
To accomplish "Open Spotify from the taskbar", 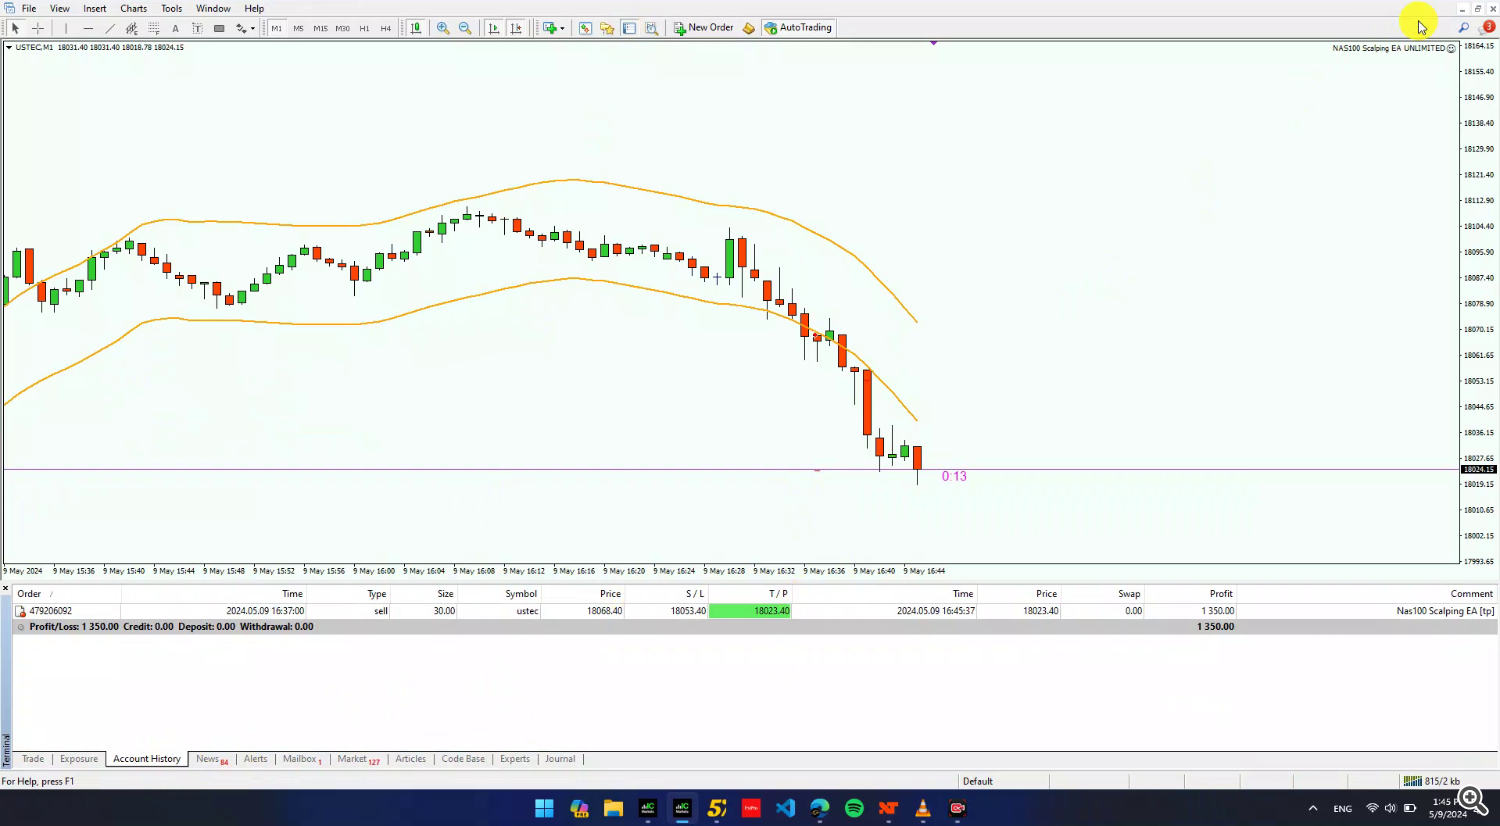I will (x=854, y=808).
